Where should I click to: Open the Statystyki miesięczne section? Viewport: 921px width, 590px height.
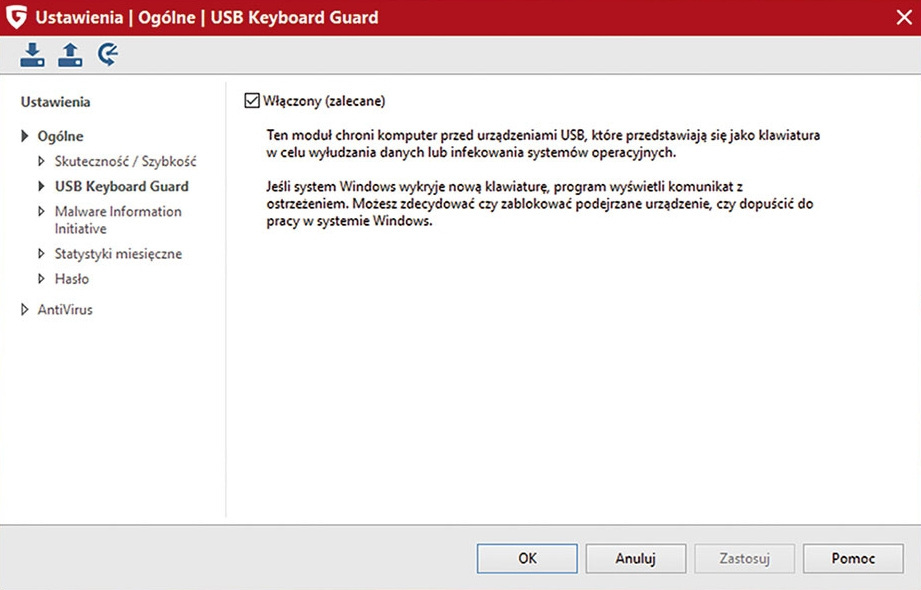tap(118, 254)
